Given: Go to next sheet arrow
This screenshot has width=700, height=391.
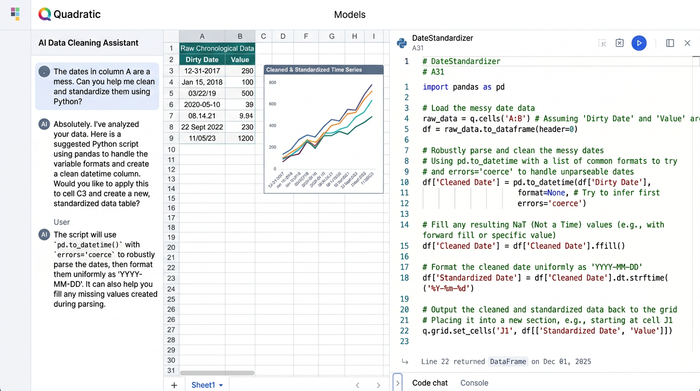Looking at the screenshot, I should coord(378,385).
